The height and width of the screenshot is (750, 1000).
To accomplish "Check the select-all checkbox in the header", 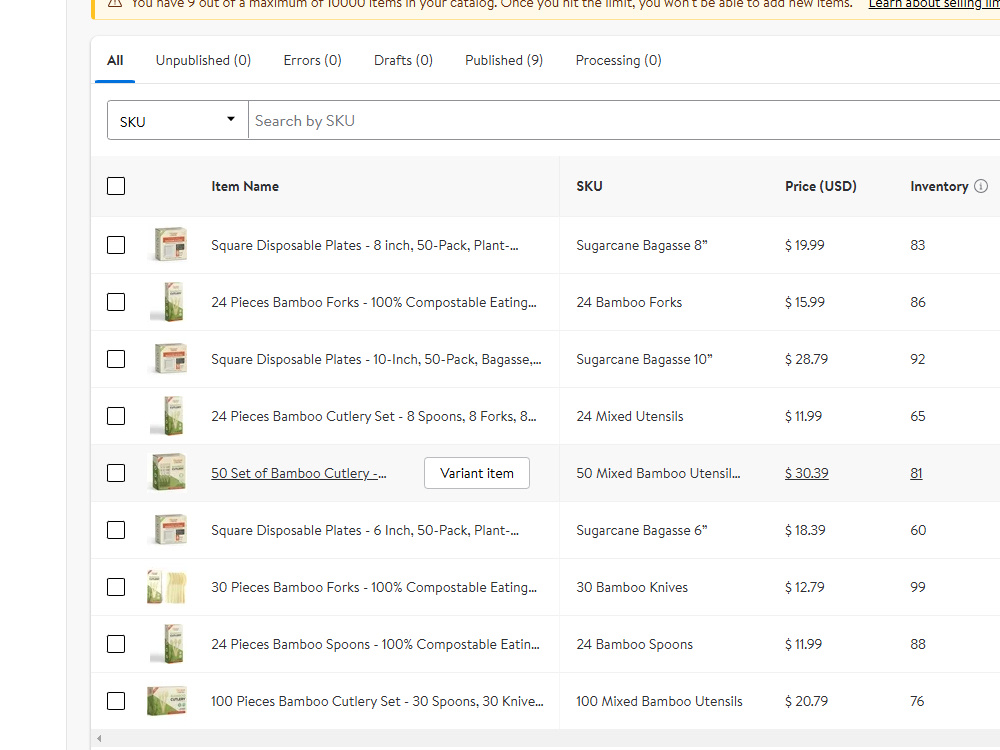I will (x=116, y=186).
